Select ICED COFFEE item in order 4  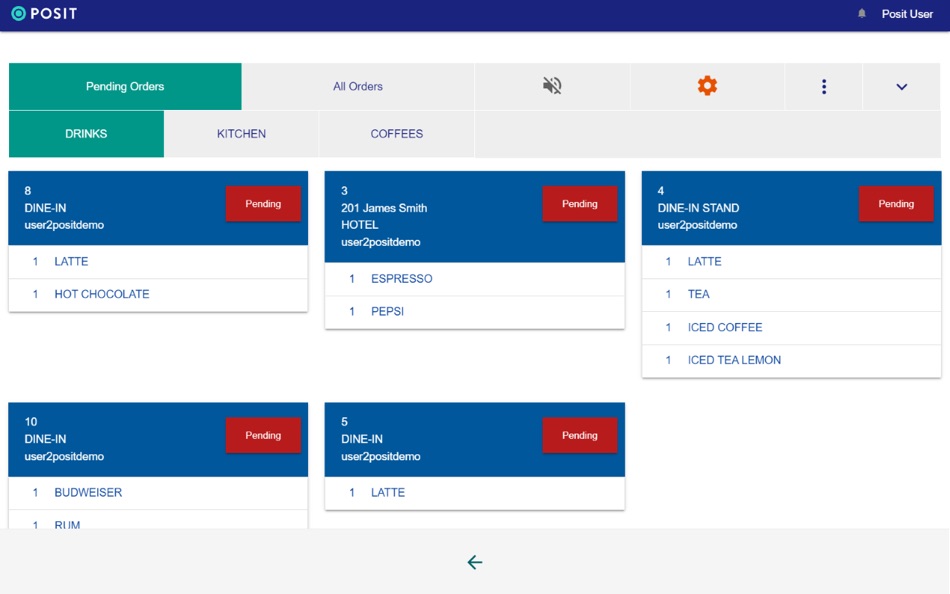coord(791,328)
